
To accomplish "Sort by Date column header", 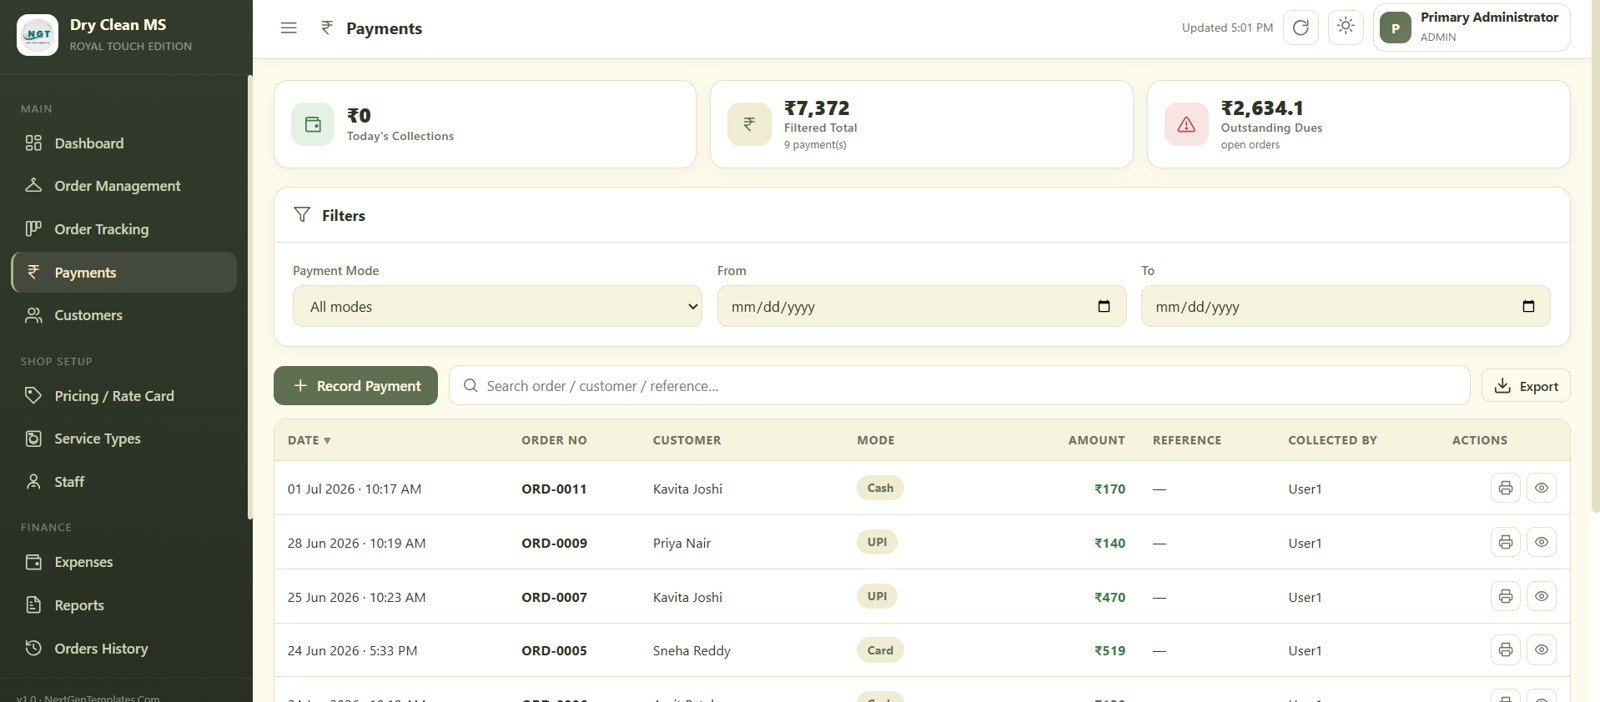I will click(309, 440).
